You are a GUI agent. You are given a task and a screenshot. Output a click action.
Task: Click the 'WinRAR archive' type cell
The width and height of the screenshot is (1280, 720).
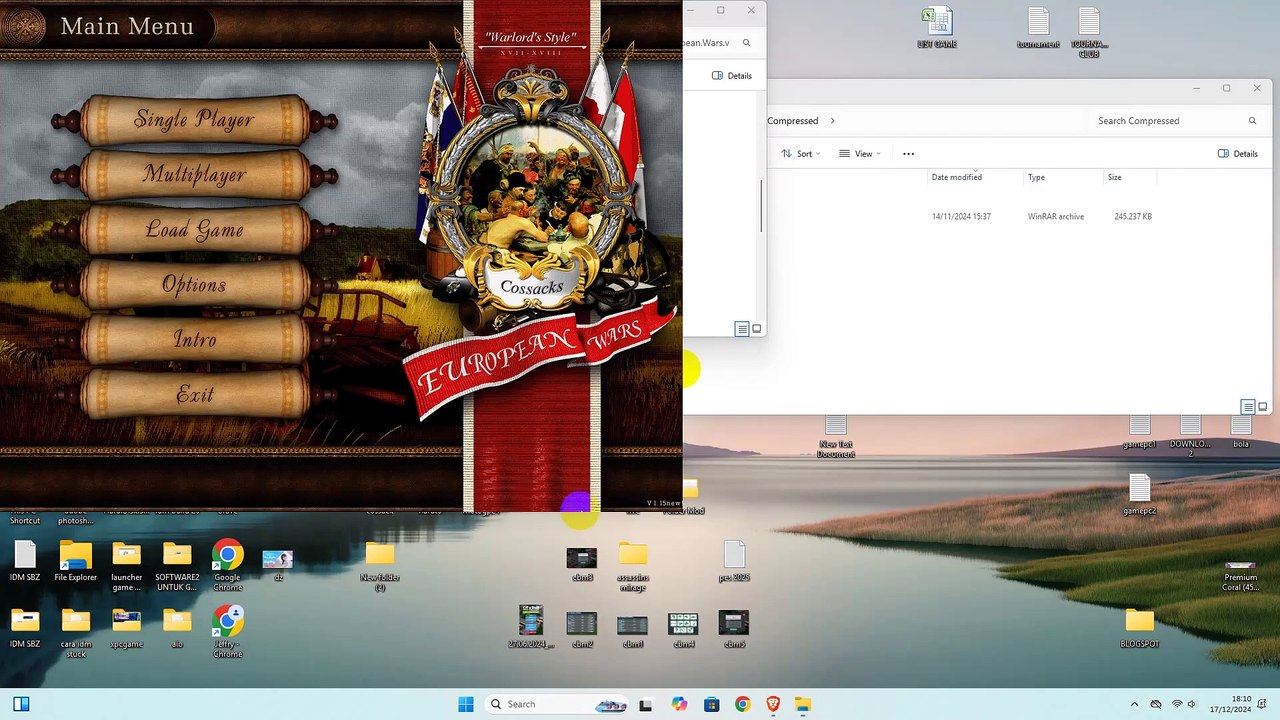(1056, 216)
